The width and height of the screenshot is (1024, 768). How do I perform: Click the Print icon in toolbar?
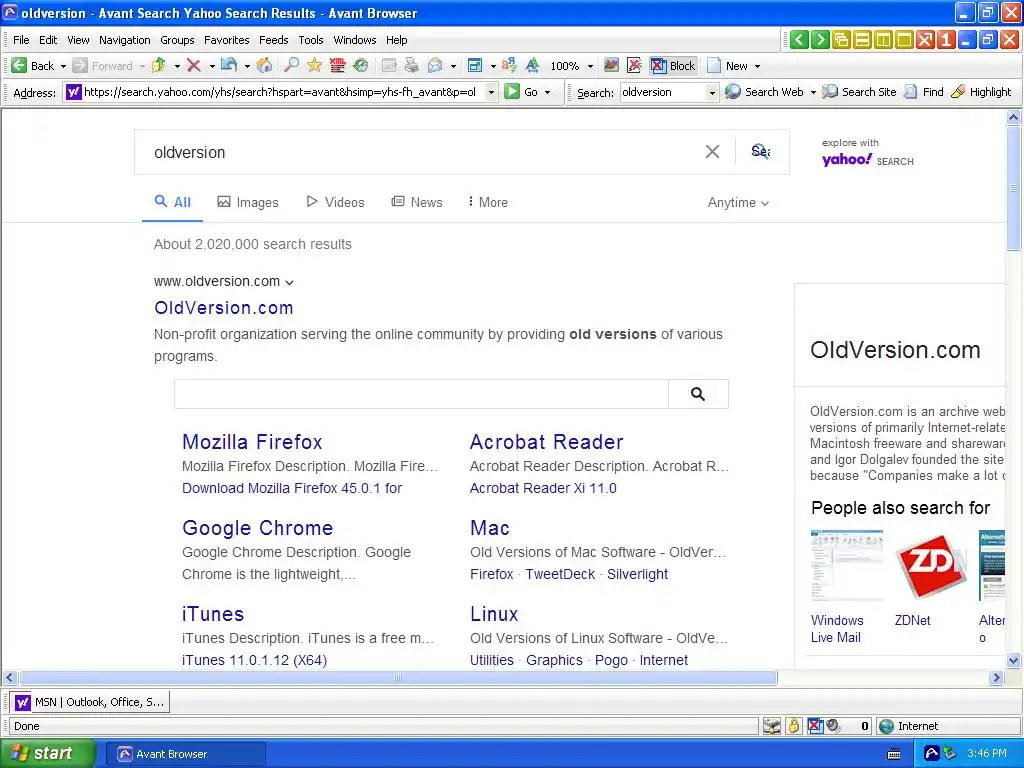[411, 65]
